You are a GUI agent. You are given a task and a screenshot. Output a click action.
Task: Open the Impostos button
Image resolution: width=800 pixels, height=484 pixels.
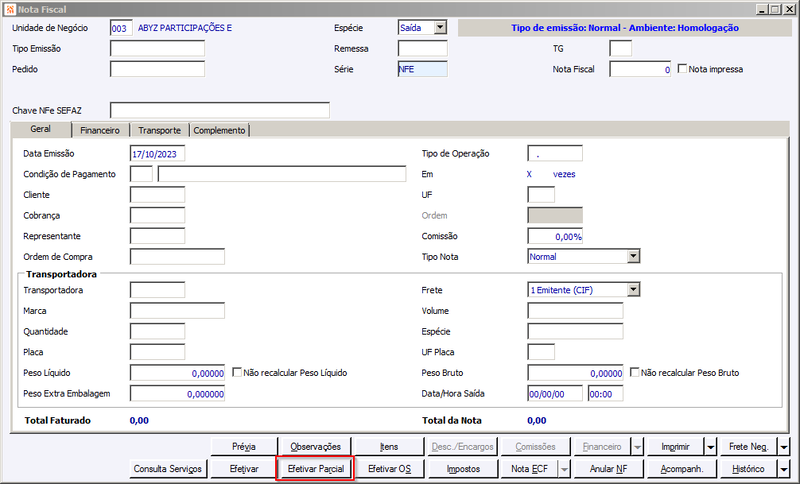[463, 469]
